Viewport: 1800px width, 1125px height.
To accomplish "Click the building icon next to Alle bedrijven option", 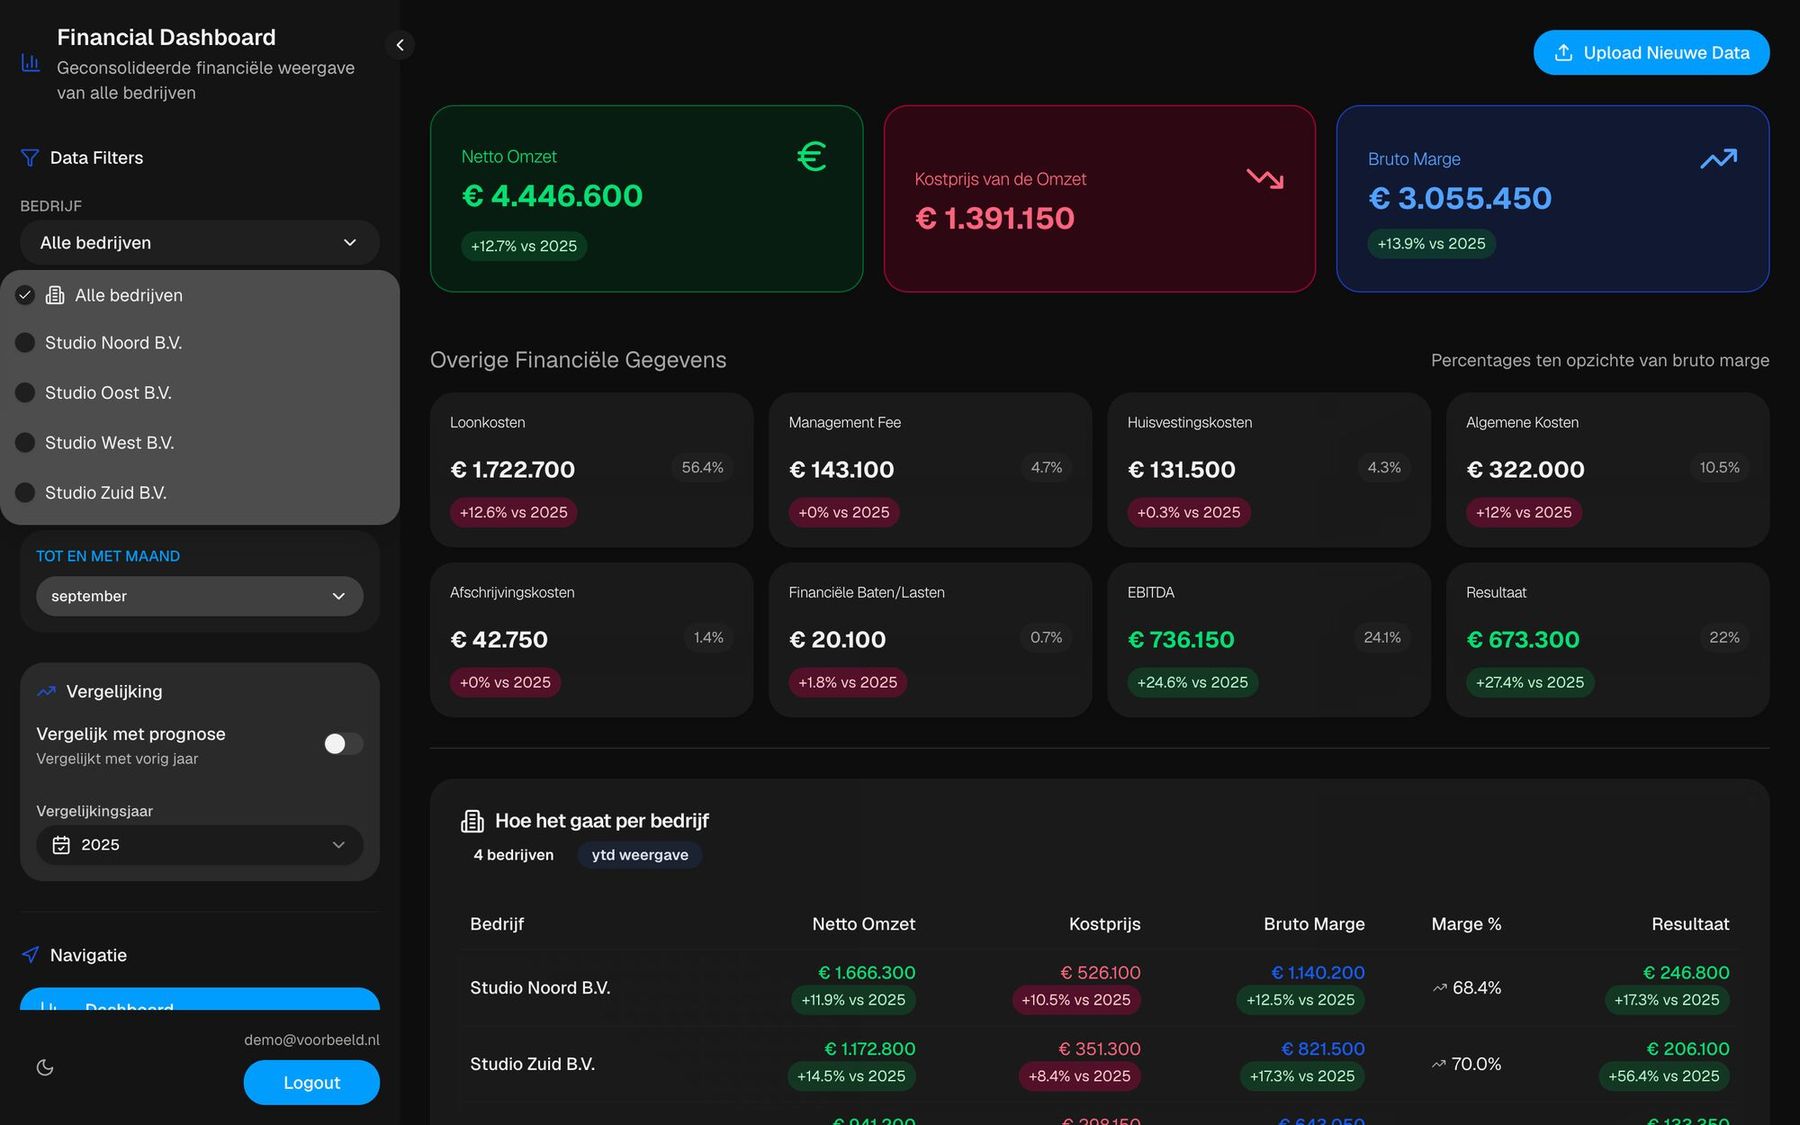I will tap(55, 295).
